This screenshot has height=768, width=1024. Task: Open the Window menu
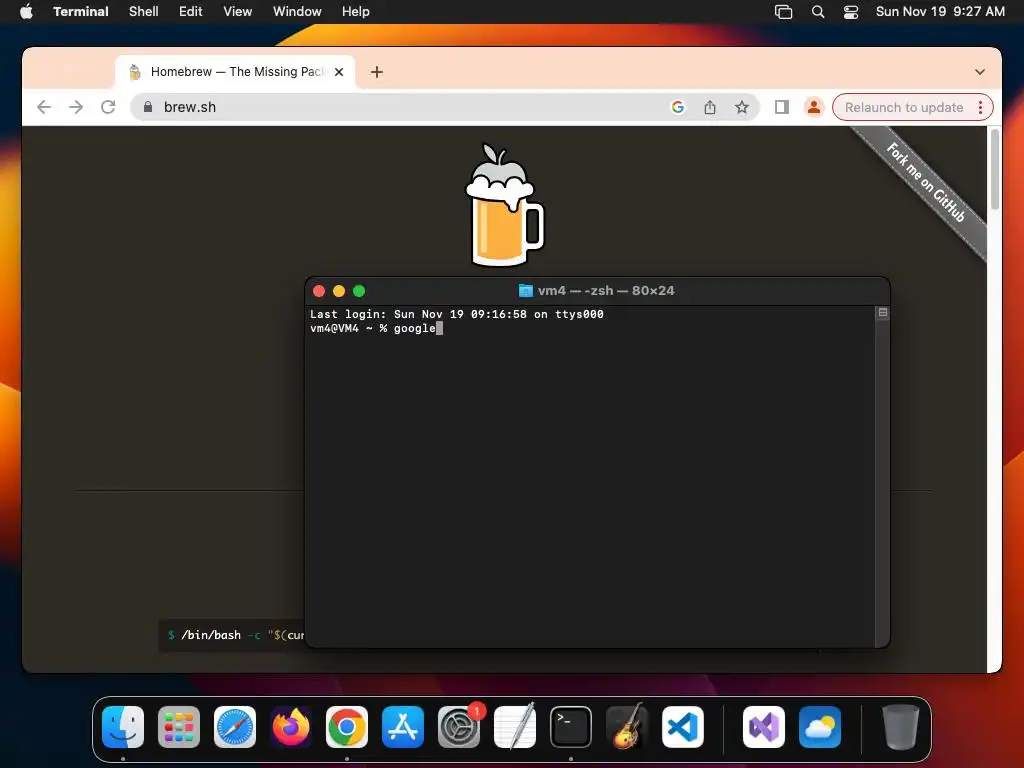tap(297, 11)
